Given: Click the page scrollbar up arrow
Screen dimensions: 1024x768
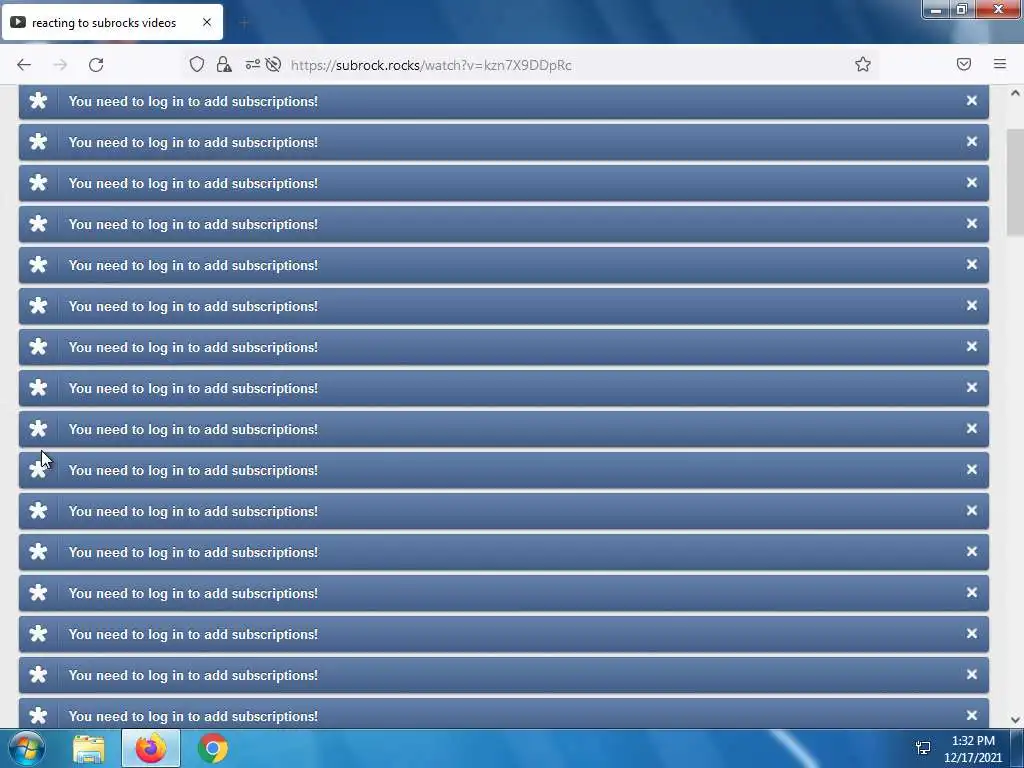Looking at the screenshot, I should pyautogui.click(x=1015, y=93).
